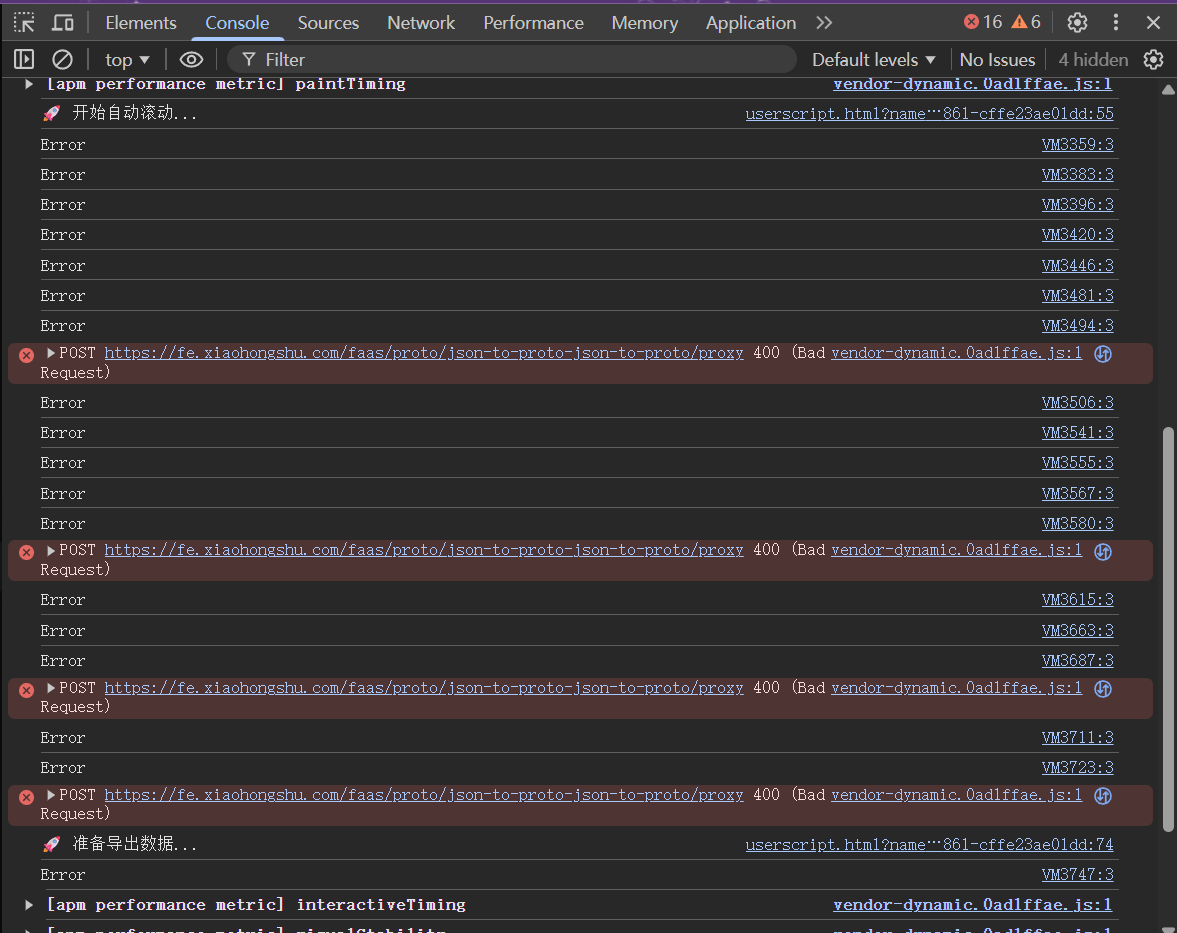Type in the console Filter field
Viewport: 1177px width, 933px height.
(x=520, y=60)
